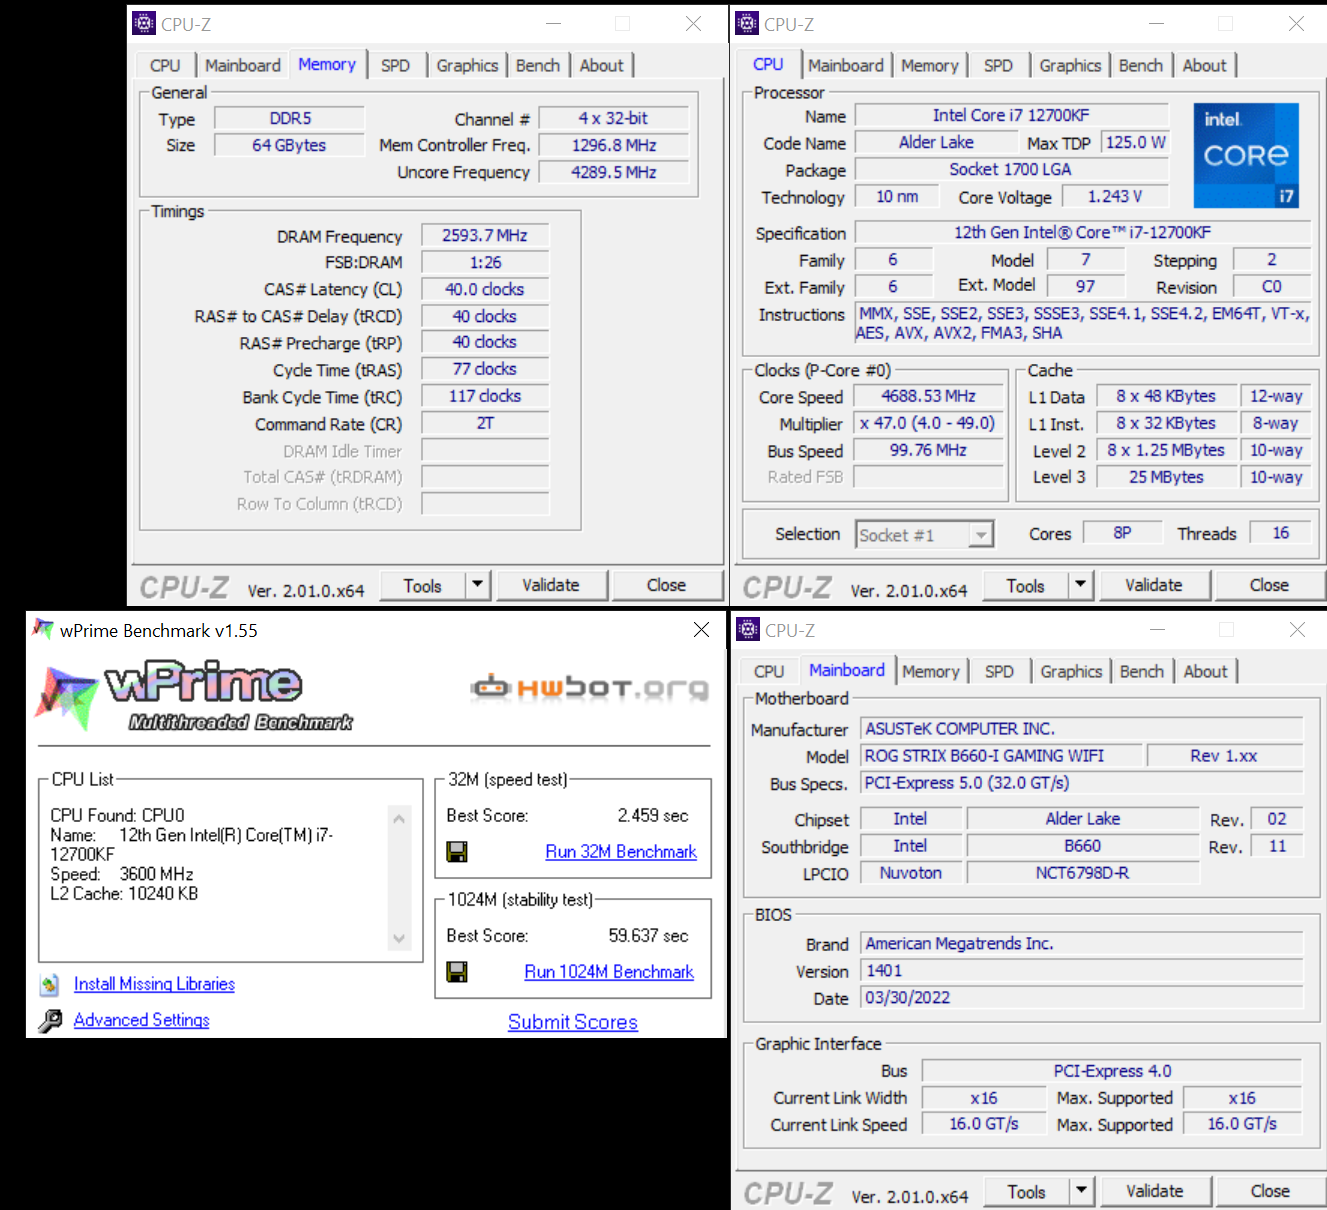
Task: Click the BIOS version field 1401
Action: click(1082, 971)
